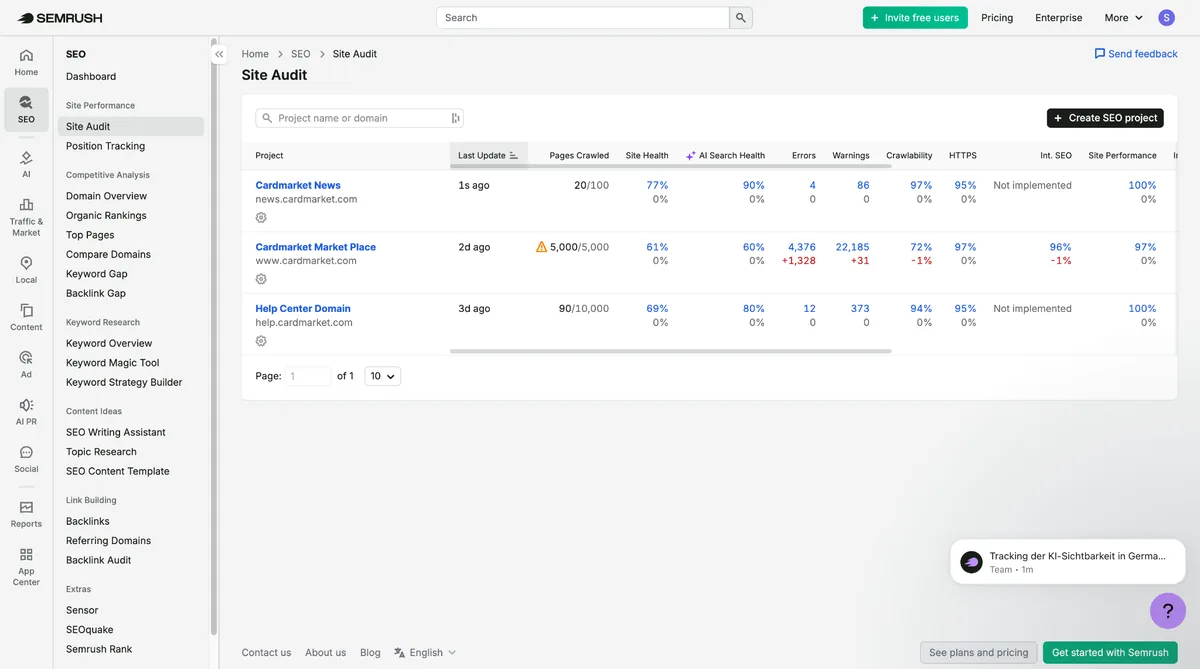
Task: Click the horizontal scrollbar under the table
Action: [x=670, y=351]
